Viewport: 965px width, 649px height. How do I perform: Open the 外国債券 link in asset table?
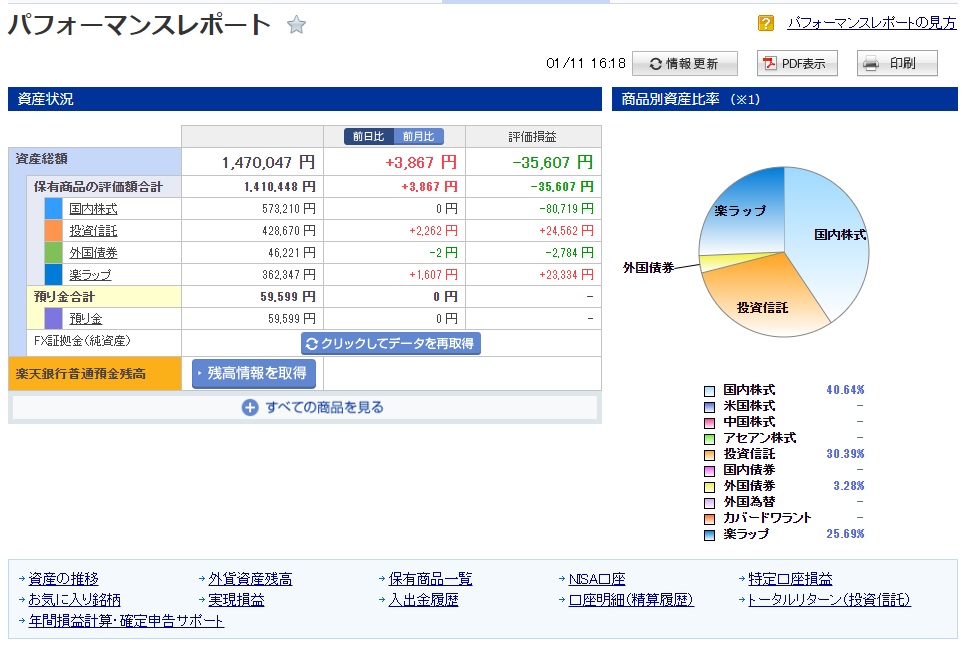(93, 253)
